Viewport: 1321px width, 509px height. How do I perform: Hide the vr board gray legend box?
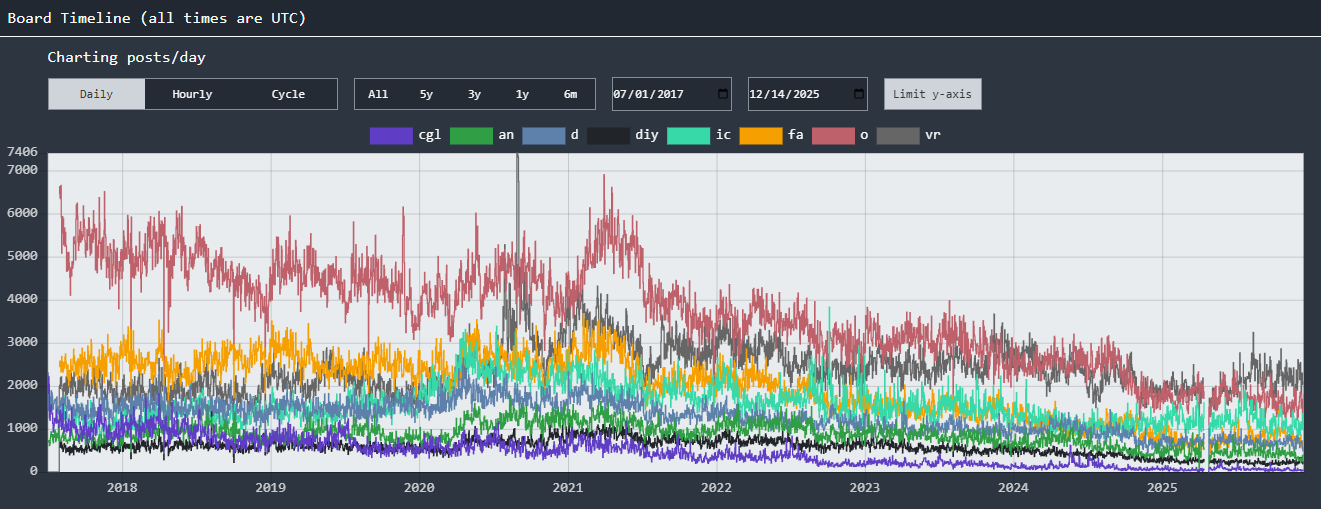point(897,135)
